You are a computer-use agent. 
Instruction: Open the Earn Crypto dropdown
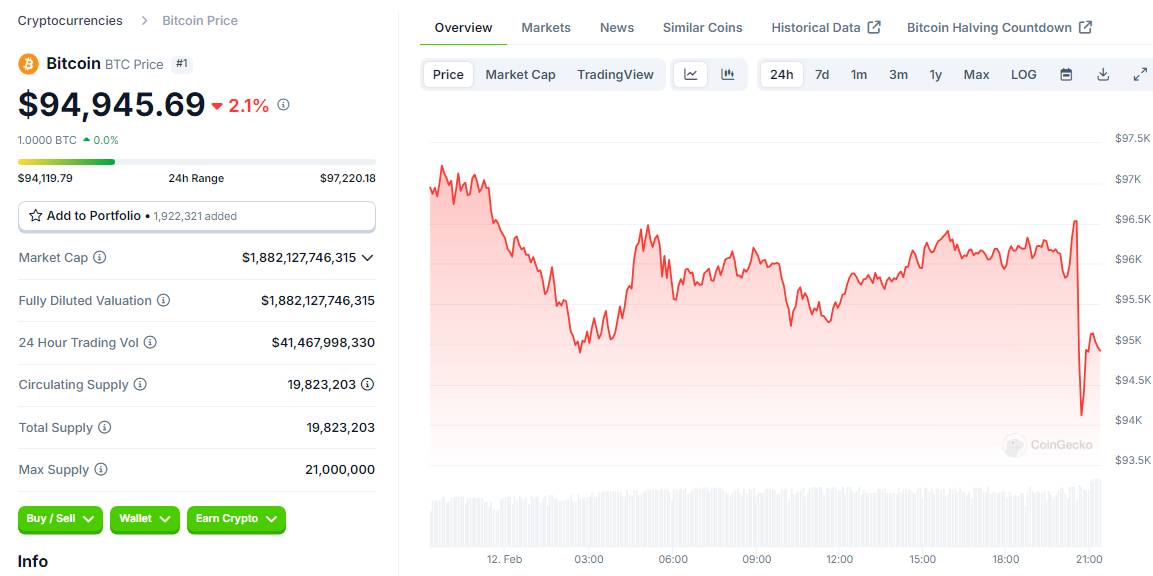(236, 519)
